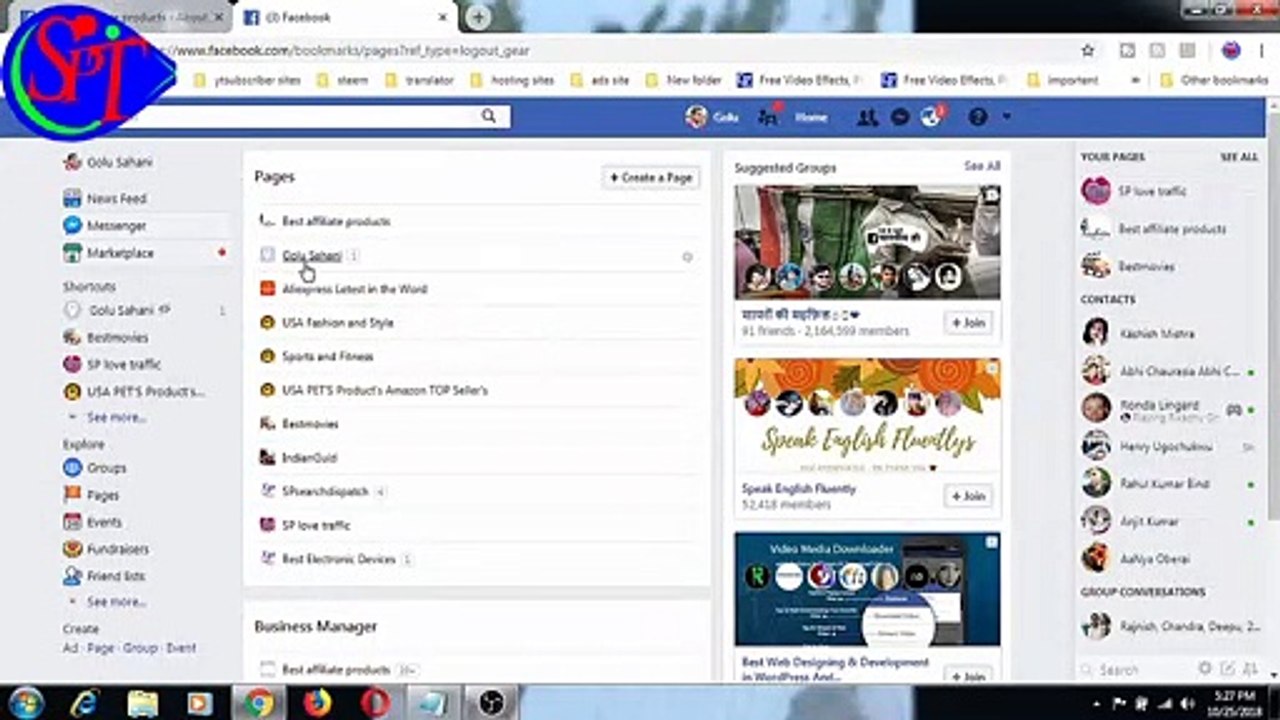Open chat with Kashish Mishra
1280x720 pixels.
(x=1156, y=334)
